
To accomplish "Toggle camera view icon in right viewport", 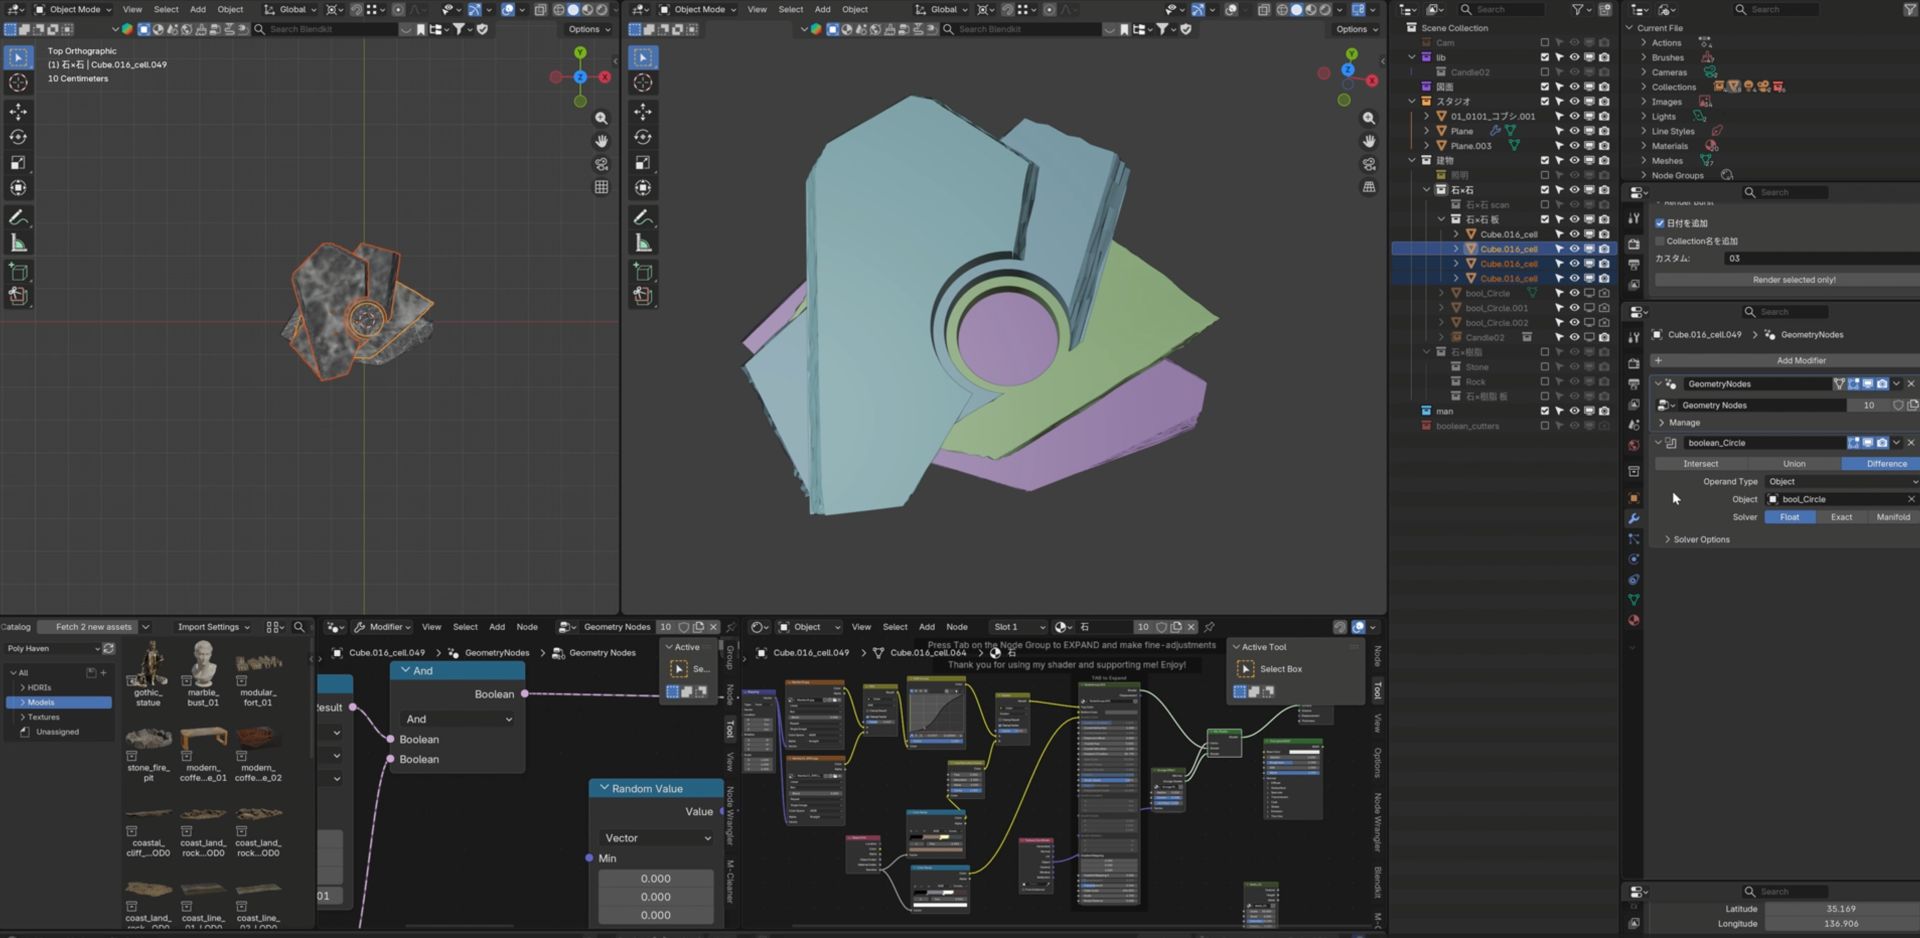I will click(x=1369, y=164).
